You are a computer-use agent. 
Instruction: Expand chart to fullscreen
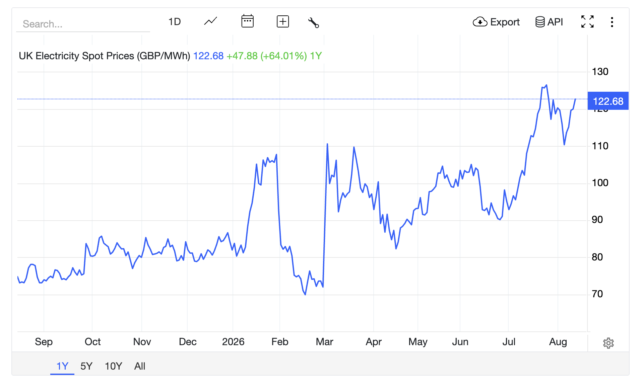point(587,22)
